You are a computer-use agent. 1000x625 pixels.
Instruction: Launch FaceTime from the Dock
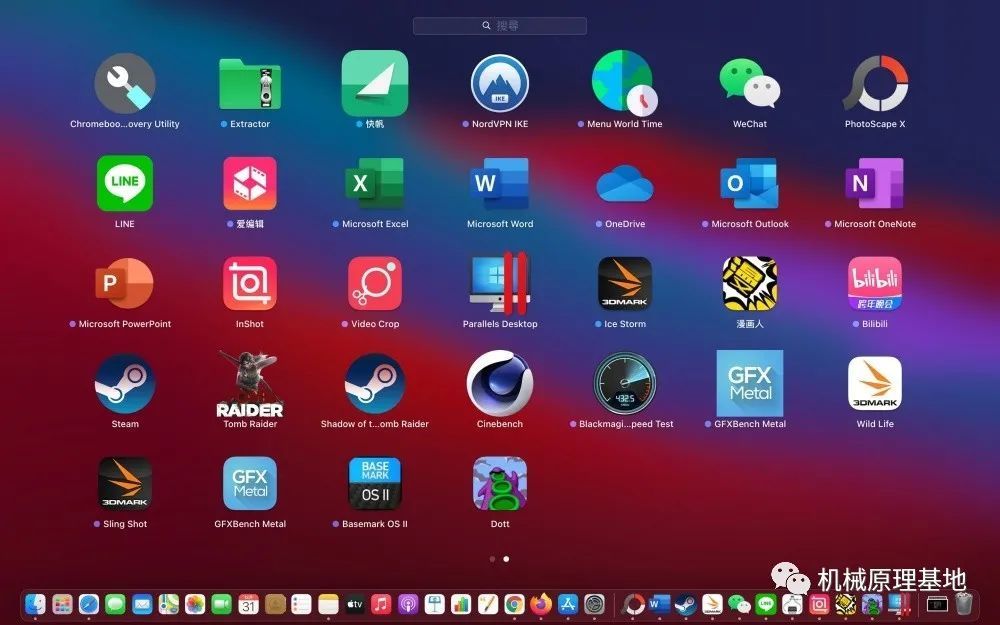tap(221, 603)
